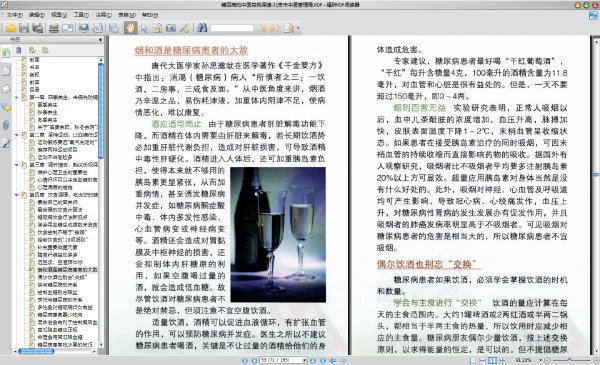Click the zoom in plus button

(x=596, y=360)
